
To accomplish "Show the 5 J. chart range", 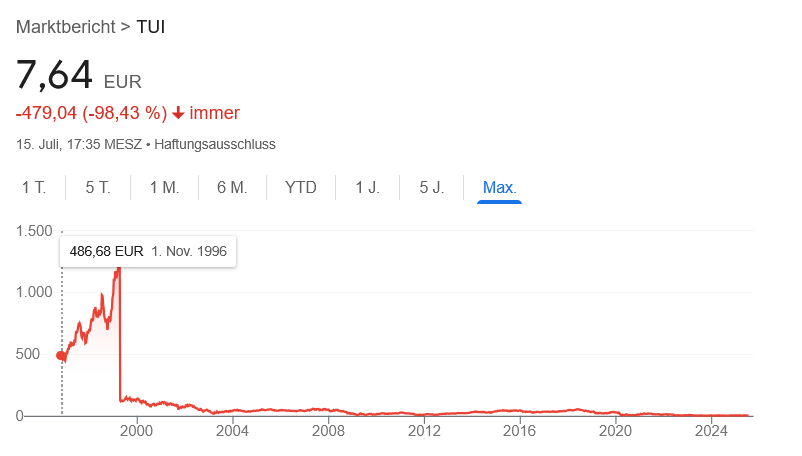I will [x=432, y=187].
